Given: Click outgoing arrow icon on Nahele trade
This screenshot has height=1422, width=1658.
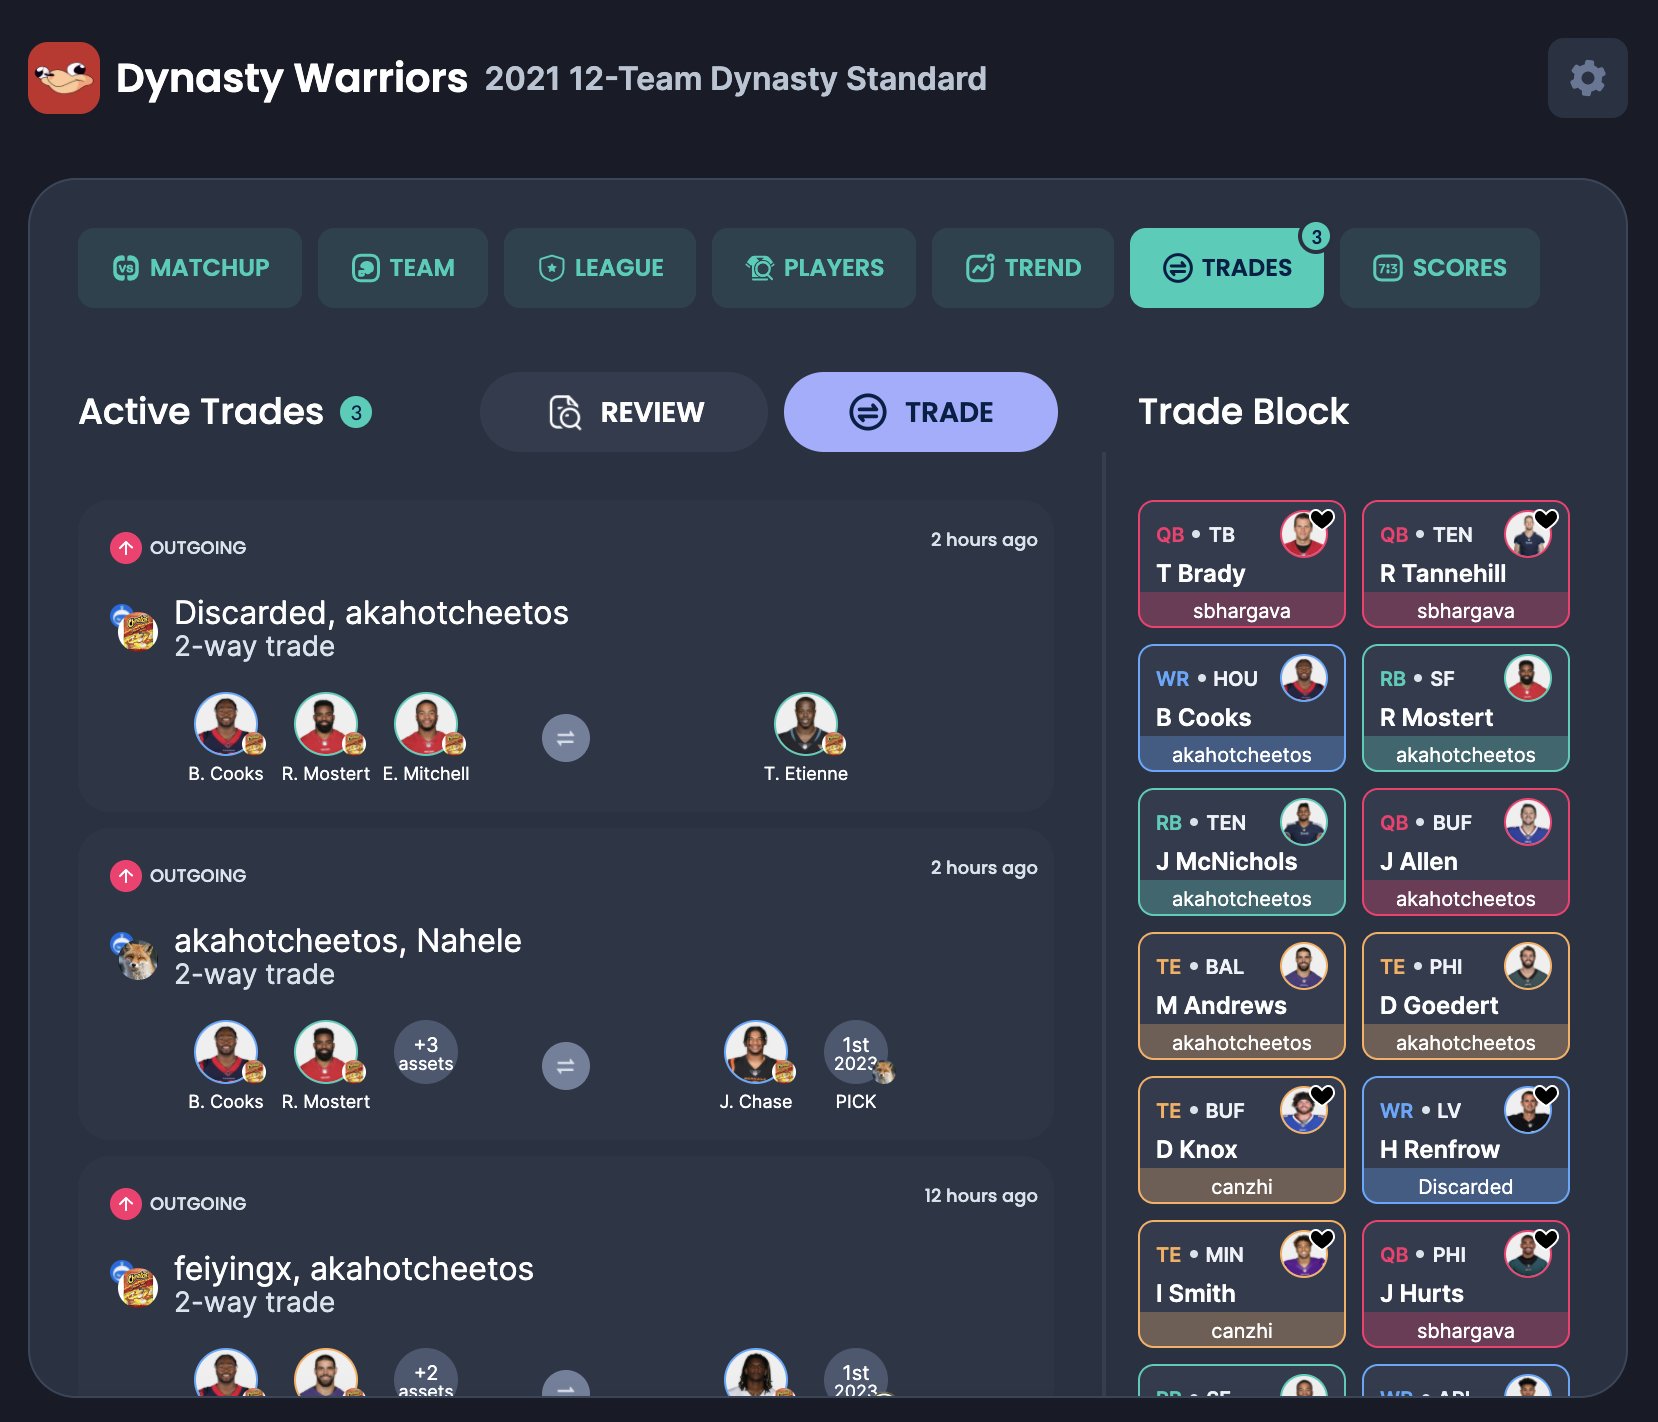Looking at the screenshot, I should pos(126,876).
